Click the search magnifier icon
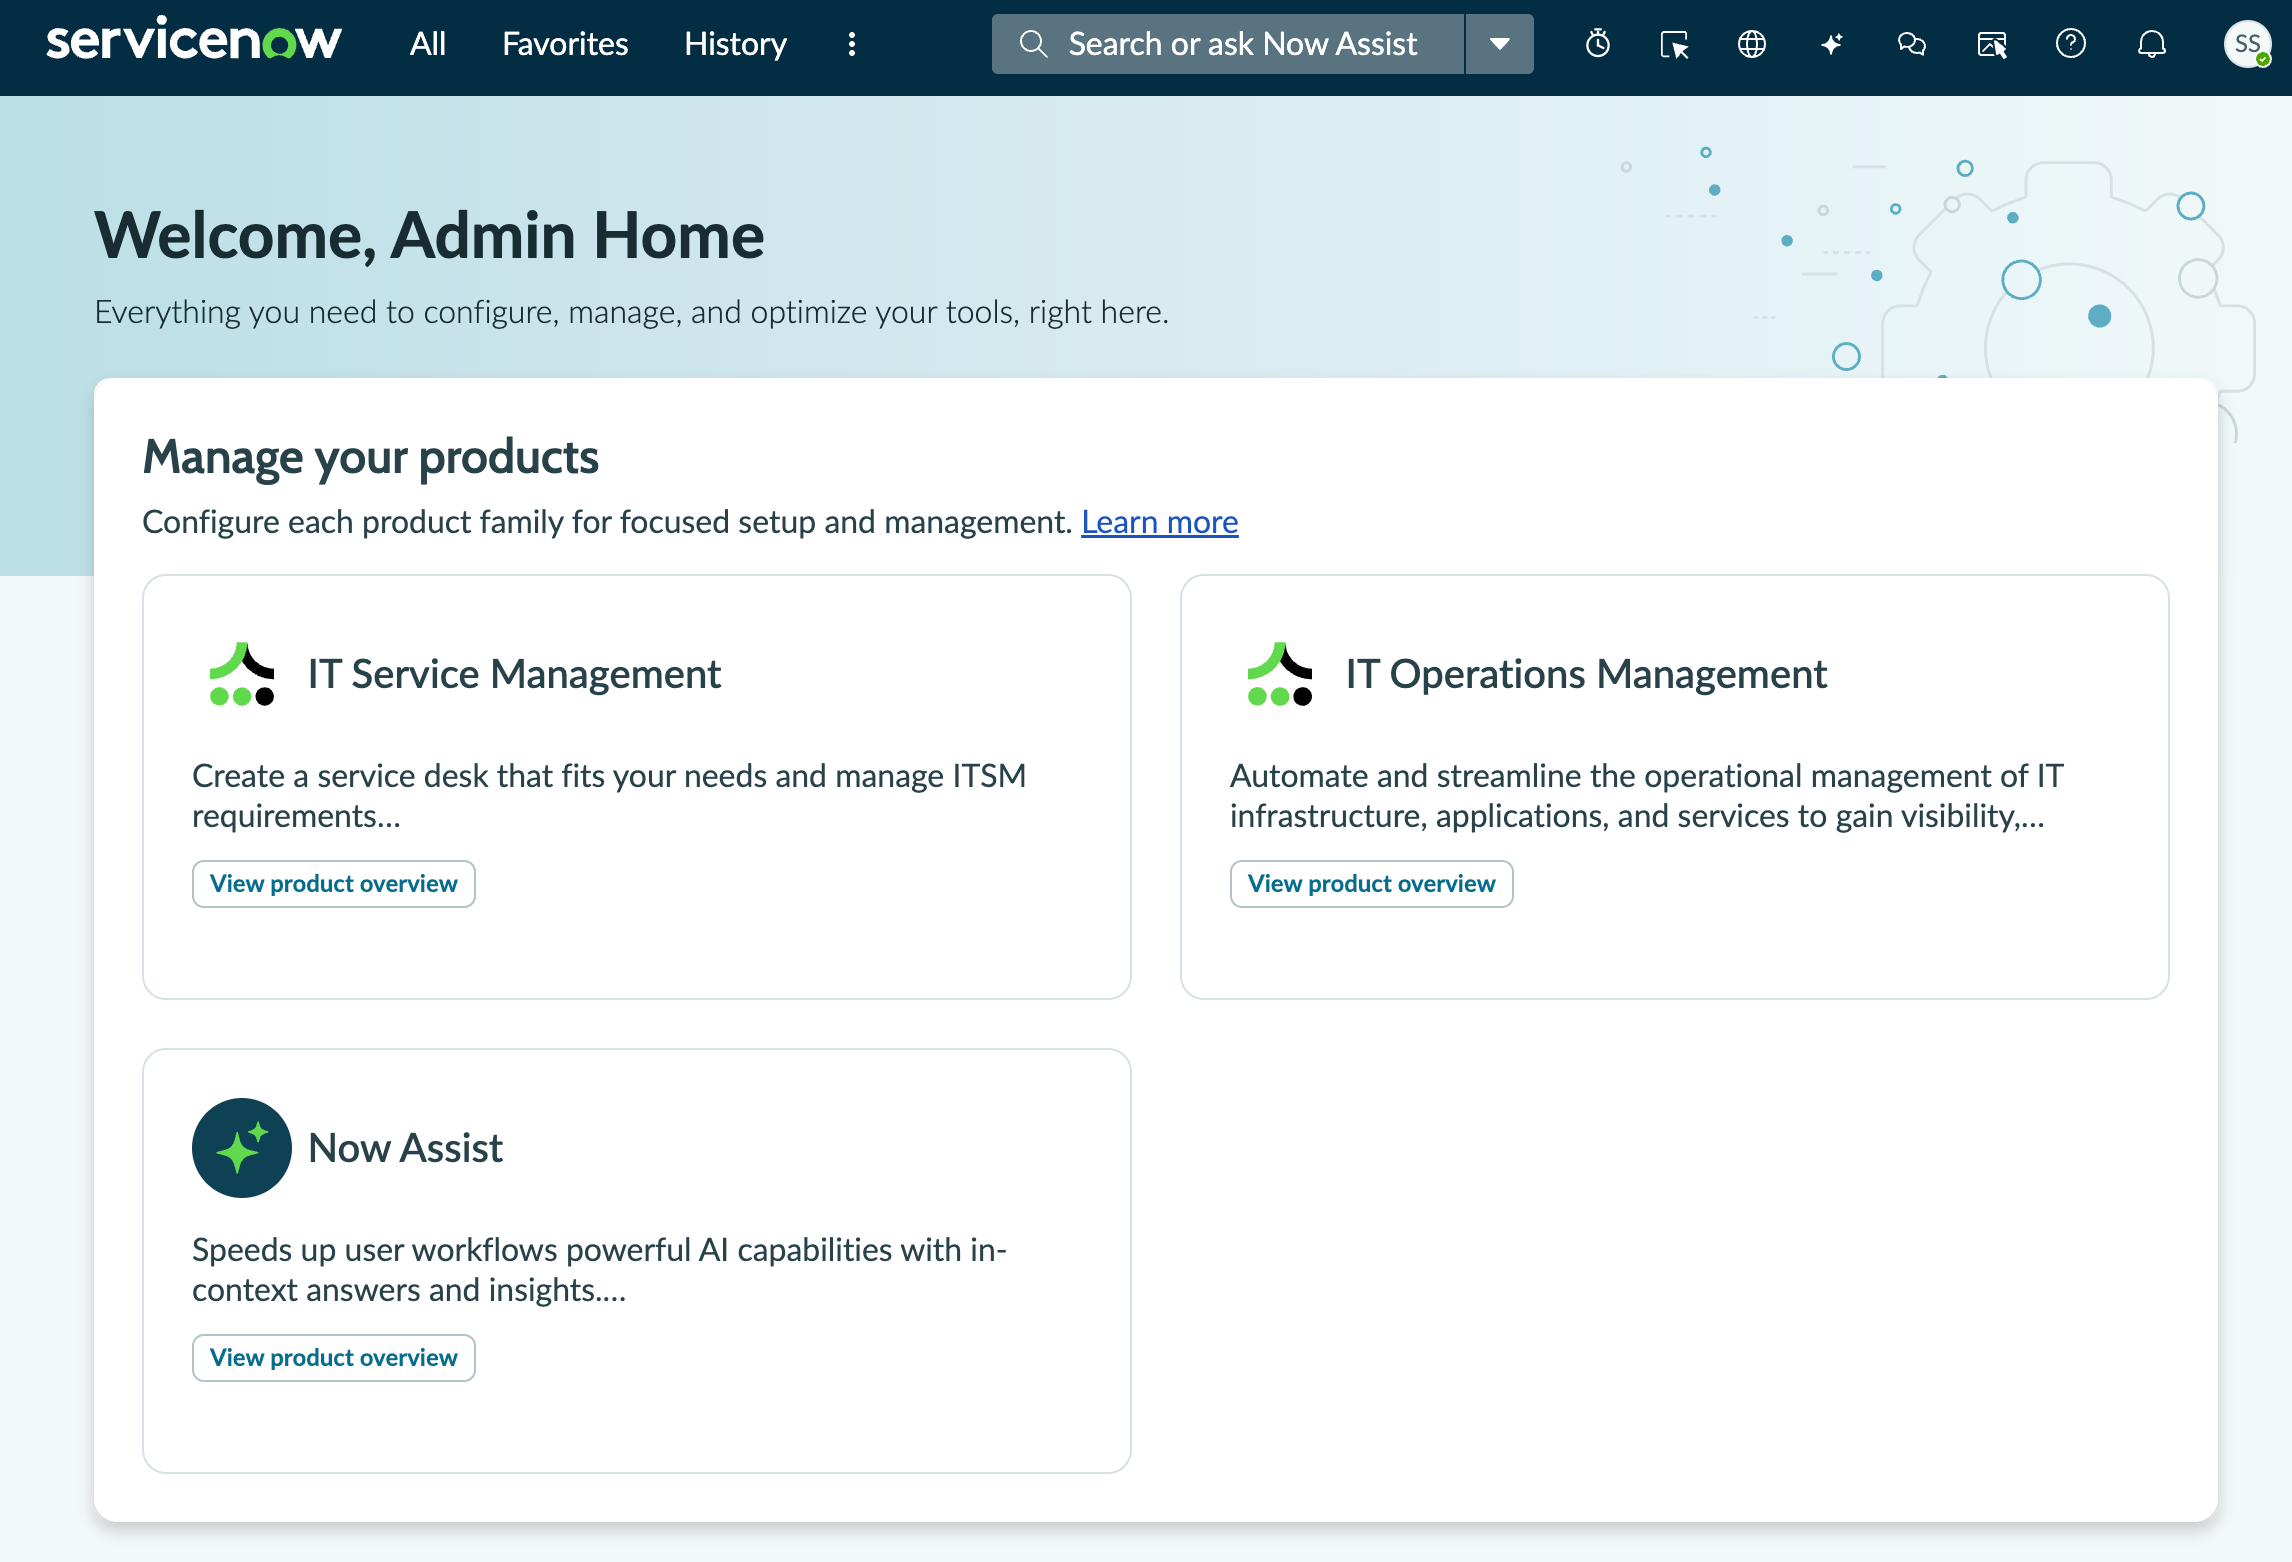 click(x=1033, y=44)
